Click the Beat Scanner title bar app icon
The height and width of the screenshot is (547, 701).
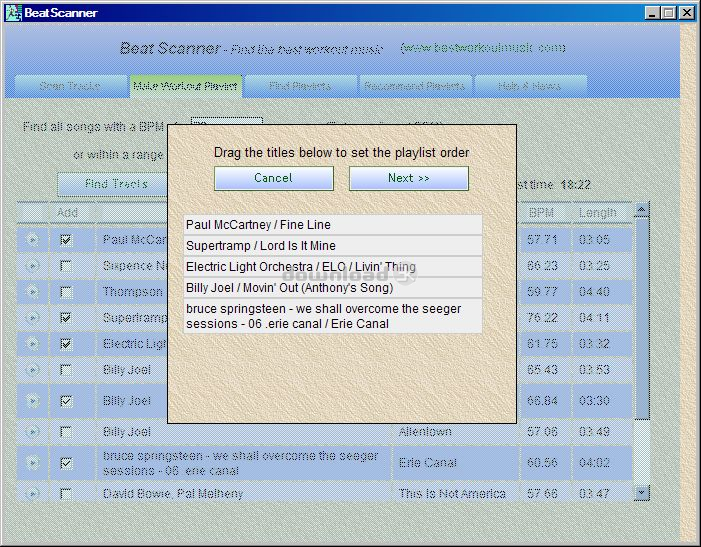13,13
